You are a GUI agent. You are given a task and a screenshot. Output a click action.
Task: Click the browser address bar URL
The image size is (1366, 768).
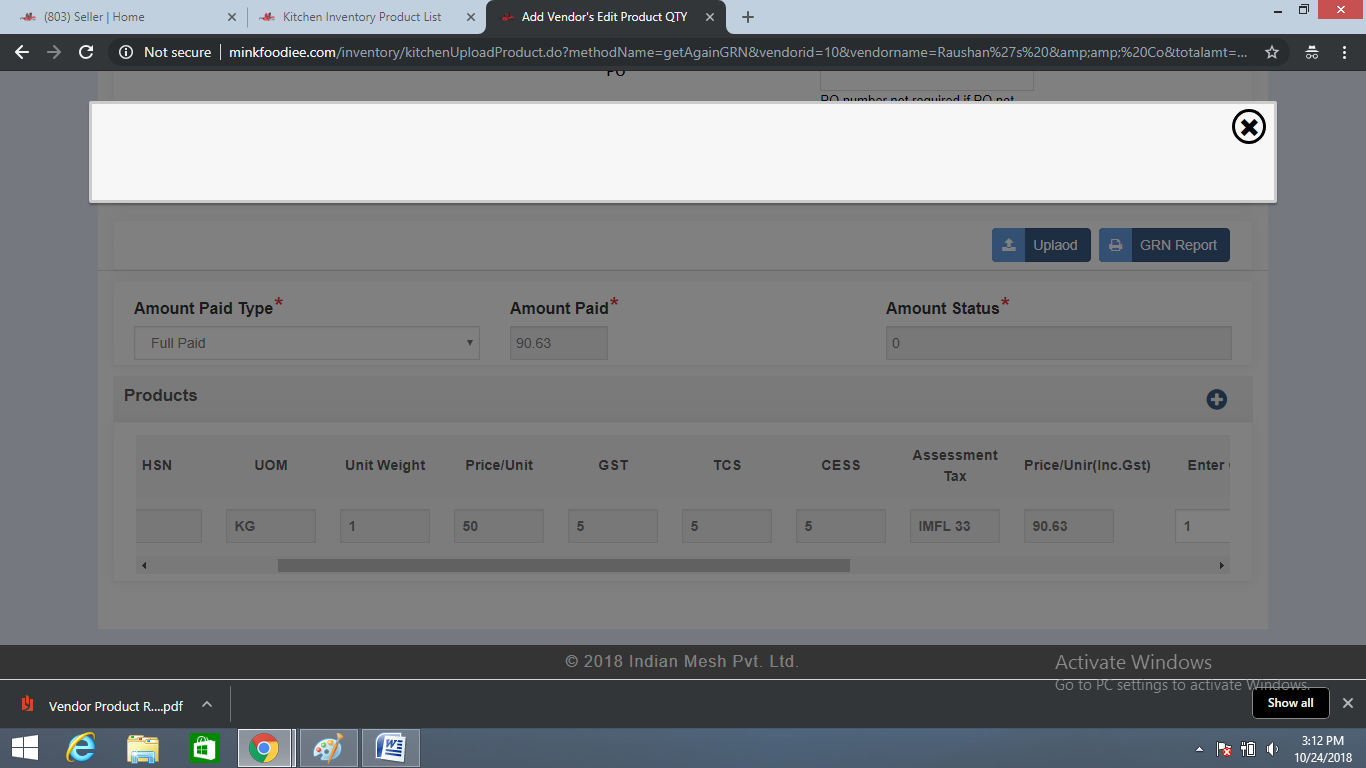point(738,52)
